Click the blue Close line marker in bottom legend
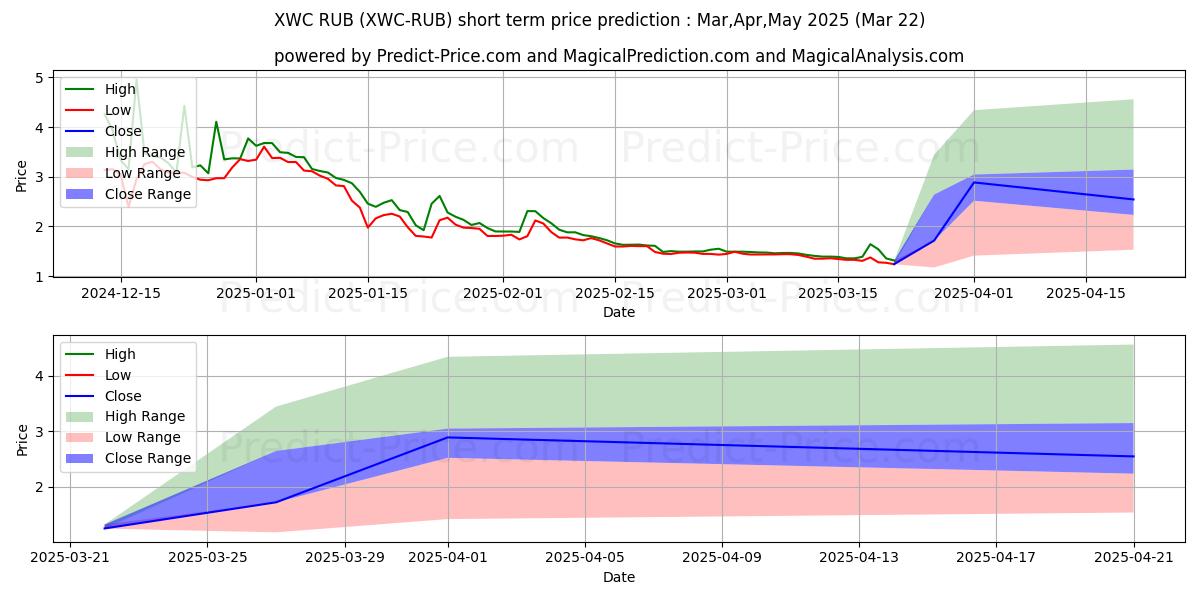1200x600 pixels. pyautogui.click(x=82, y=396)
